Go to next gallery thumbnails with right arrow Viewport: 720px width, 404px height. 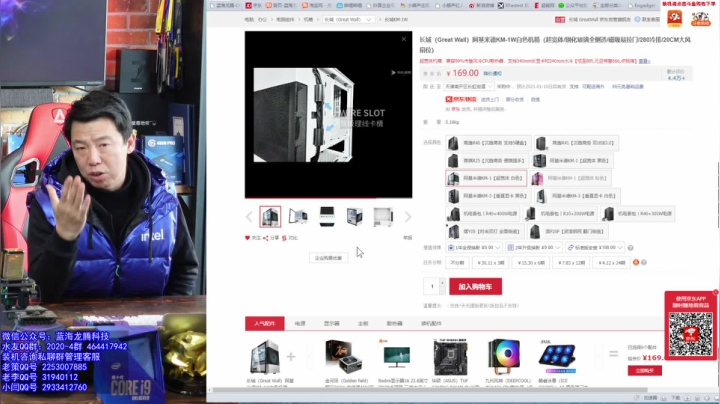pos(408,217)
